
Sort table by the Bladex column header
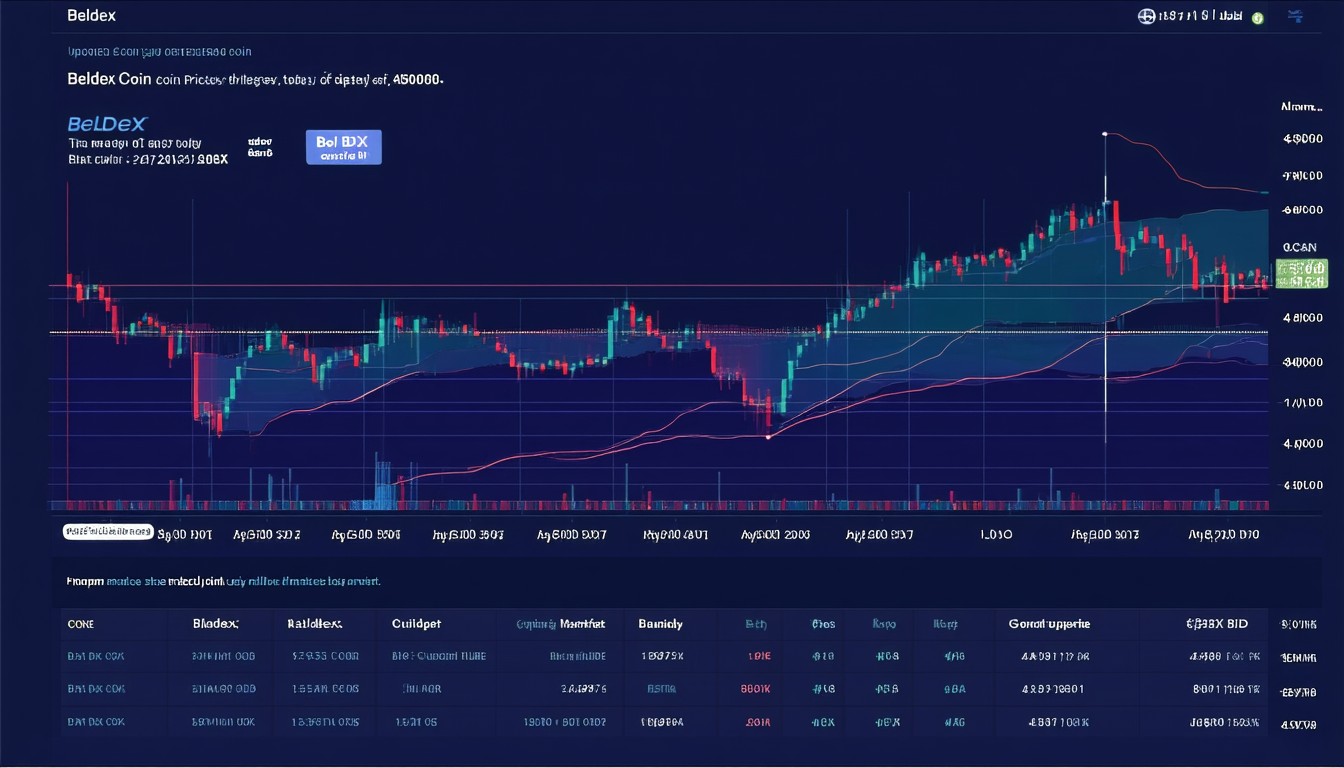tap(215, 624)
